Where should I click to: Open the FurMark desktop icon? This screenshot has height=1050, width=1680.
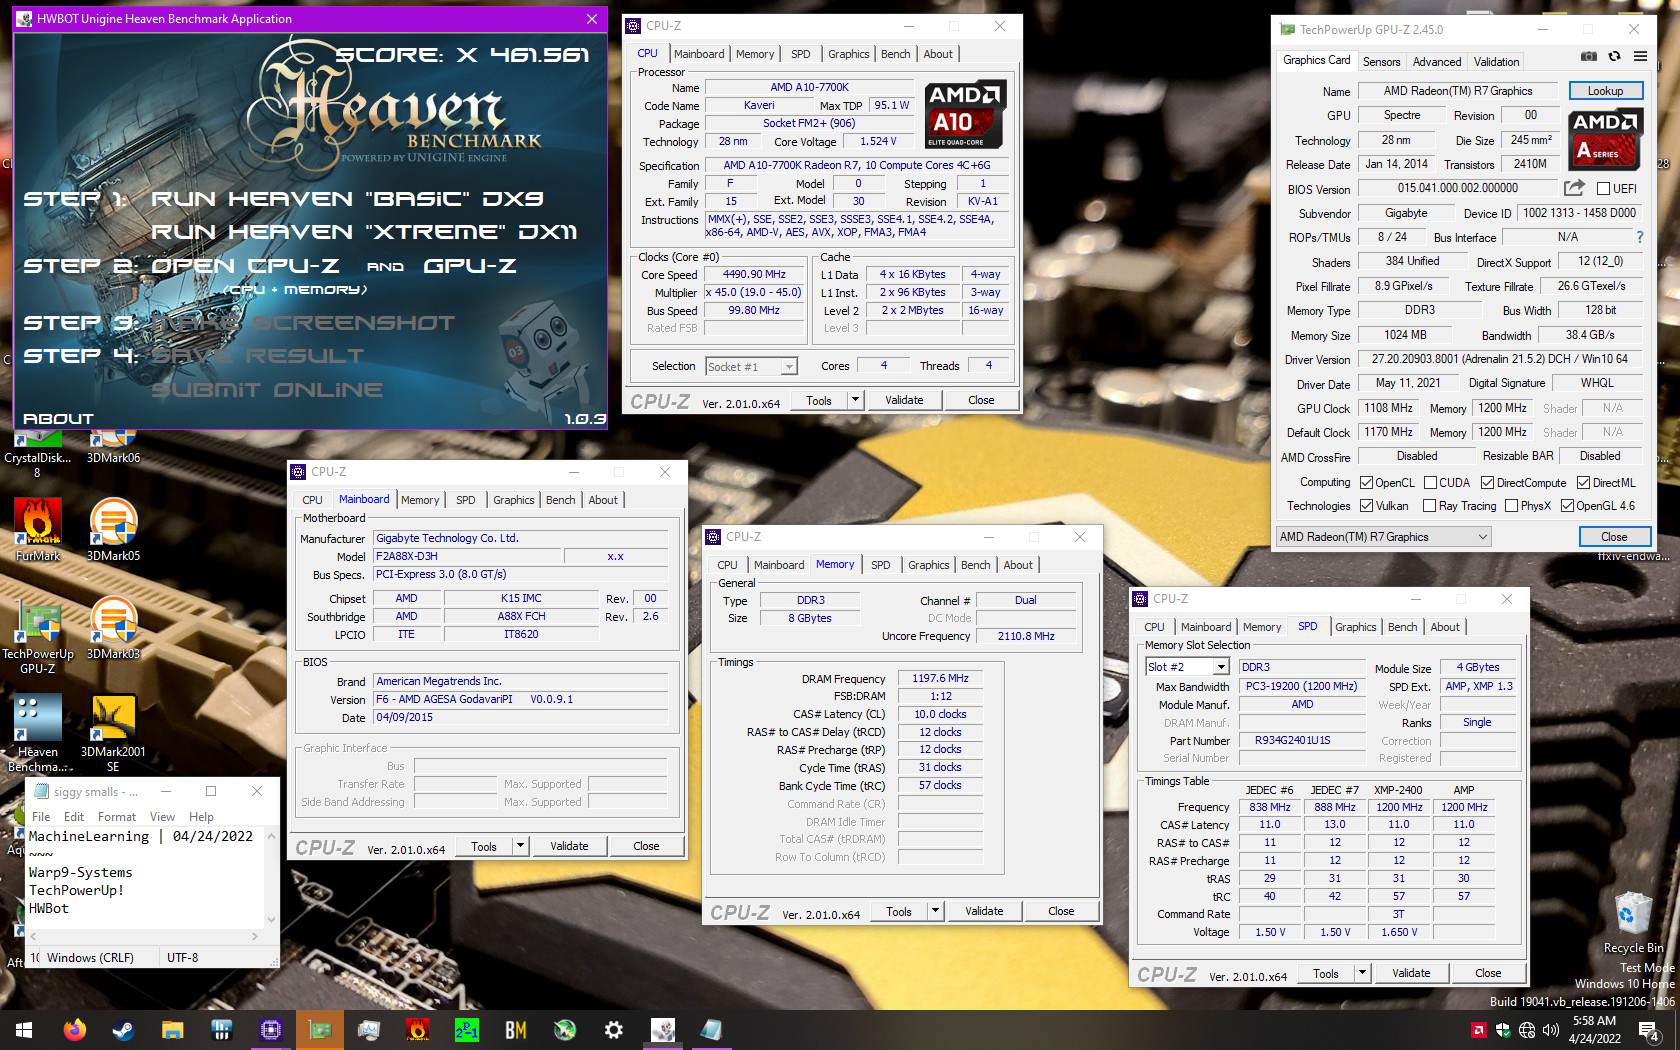point(38,529)
